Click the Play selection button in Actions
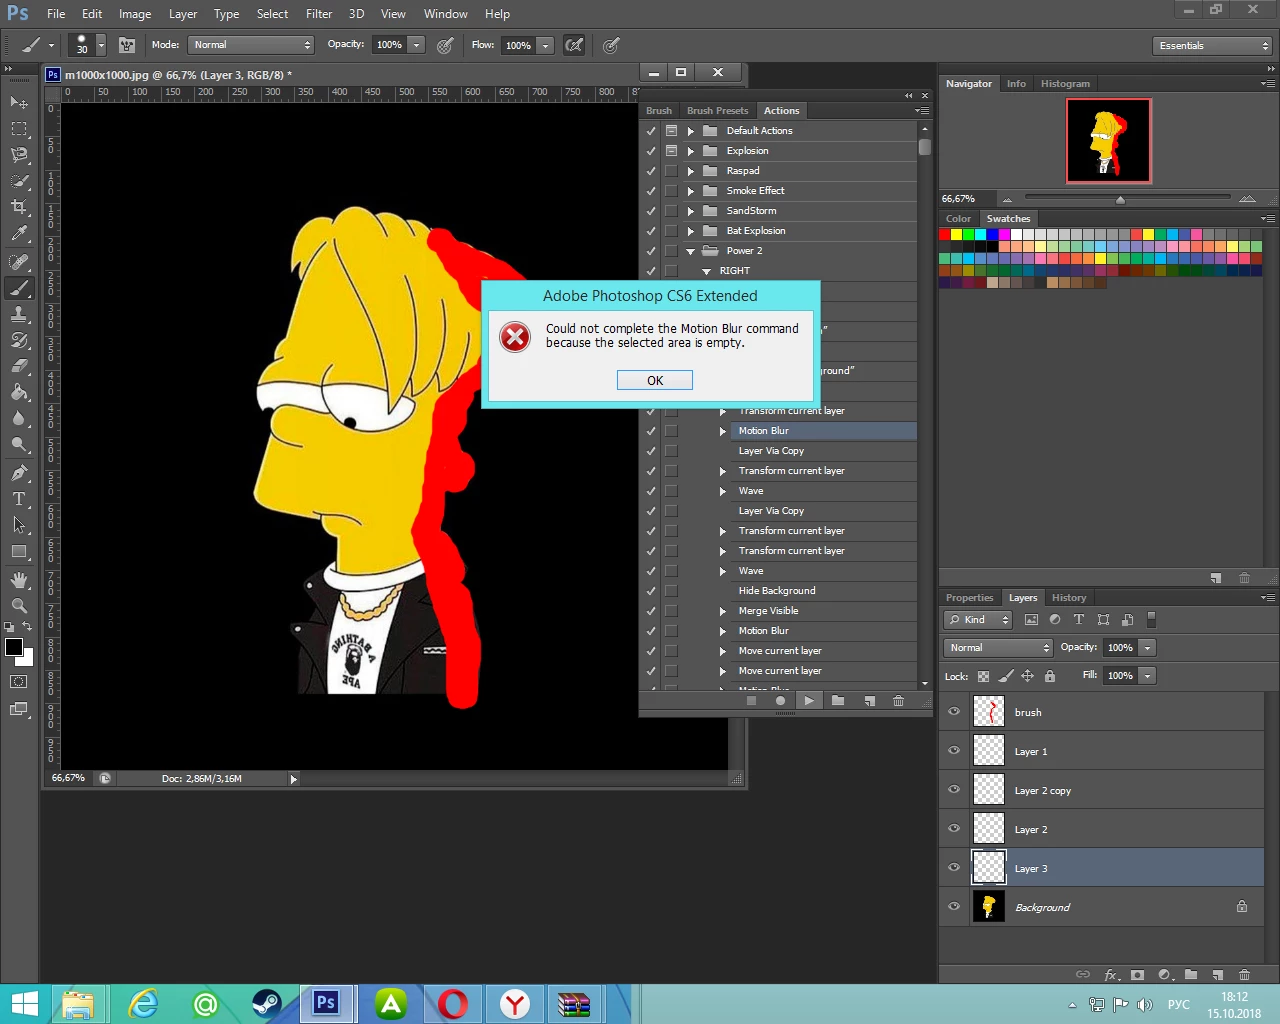 pyautogui.click(x=809, y=700)
